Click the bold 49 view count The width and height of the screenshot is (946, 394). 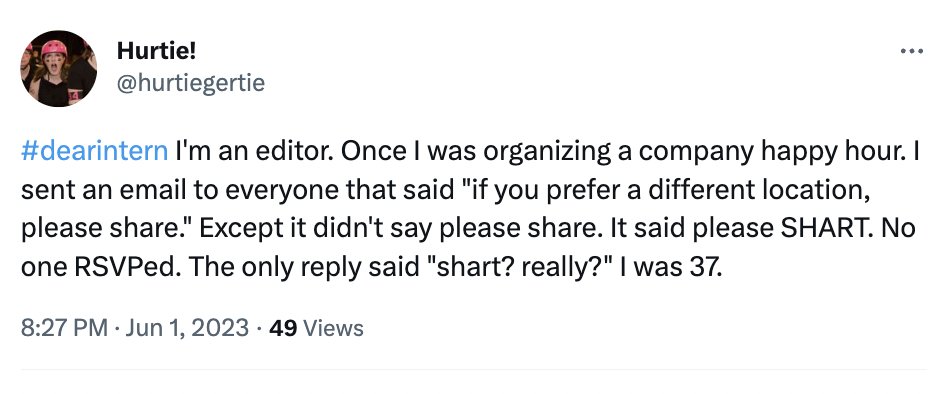pyautogui.click(x=283, y=328)
